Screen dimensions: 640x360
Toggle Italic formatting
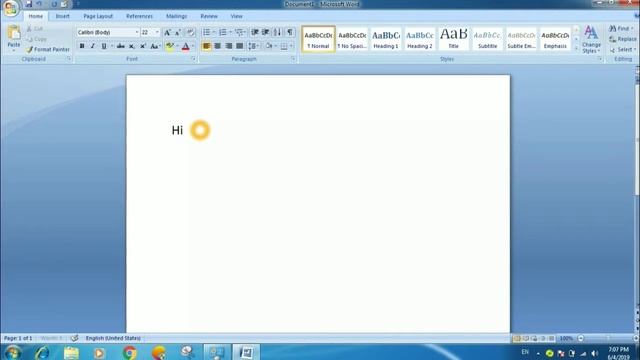point(93,46)
